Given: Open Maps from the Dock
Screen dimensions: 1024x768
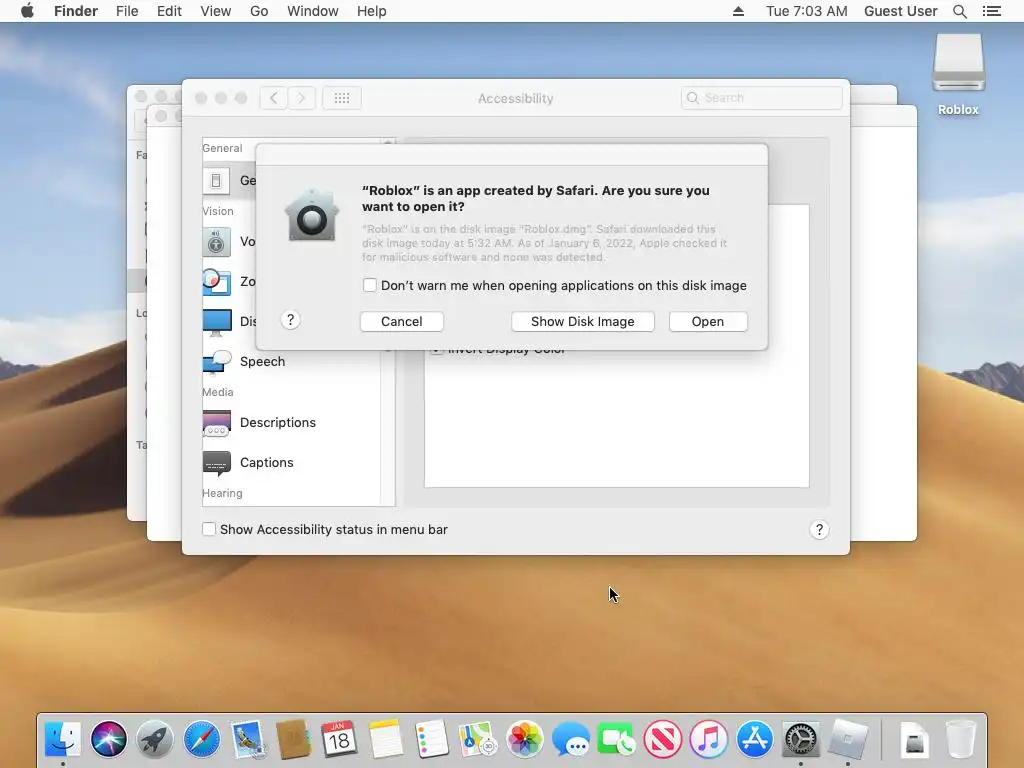Looking at the screenshot, I should pos(478,740).
